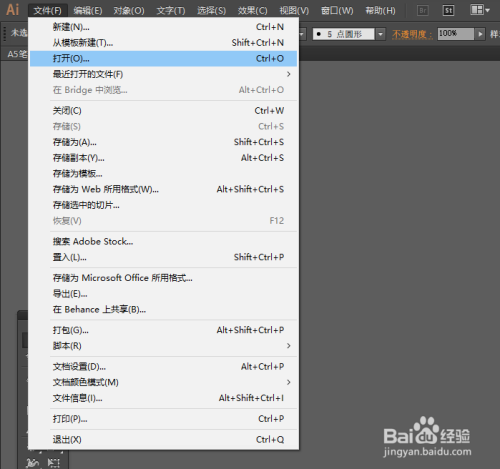Open the 窗口(W) menu
Screen dimensions: 500x469
coord(337,11)
